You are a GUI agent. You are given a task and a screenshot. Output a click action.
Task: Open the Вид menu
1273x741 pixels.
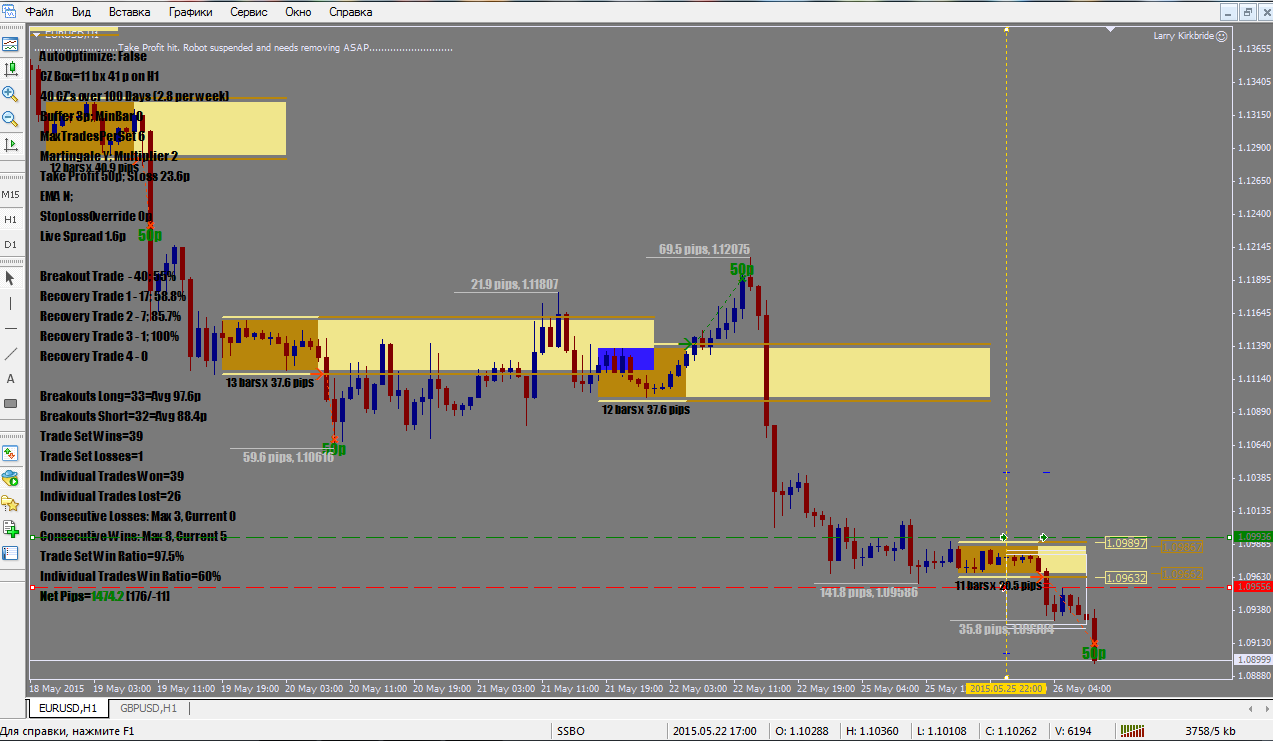[x=82, y=12]
